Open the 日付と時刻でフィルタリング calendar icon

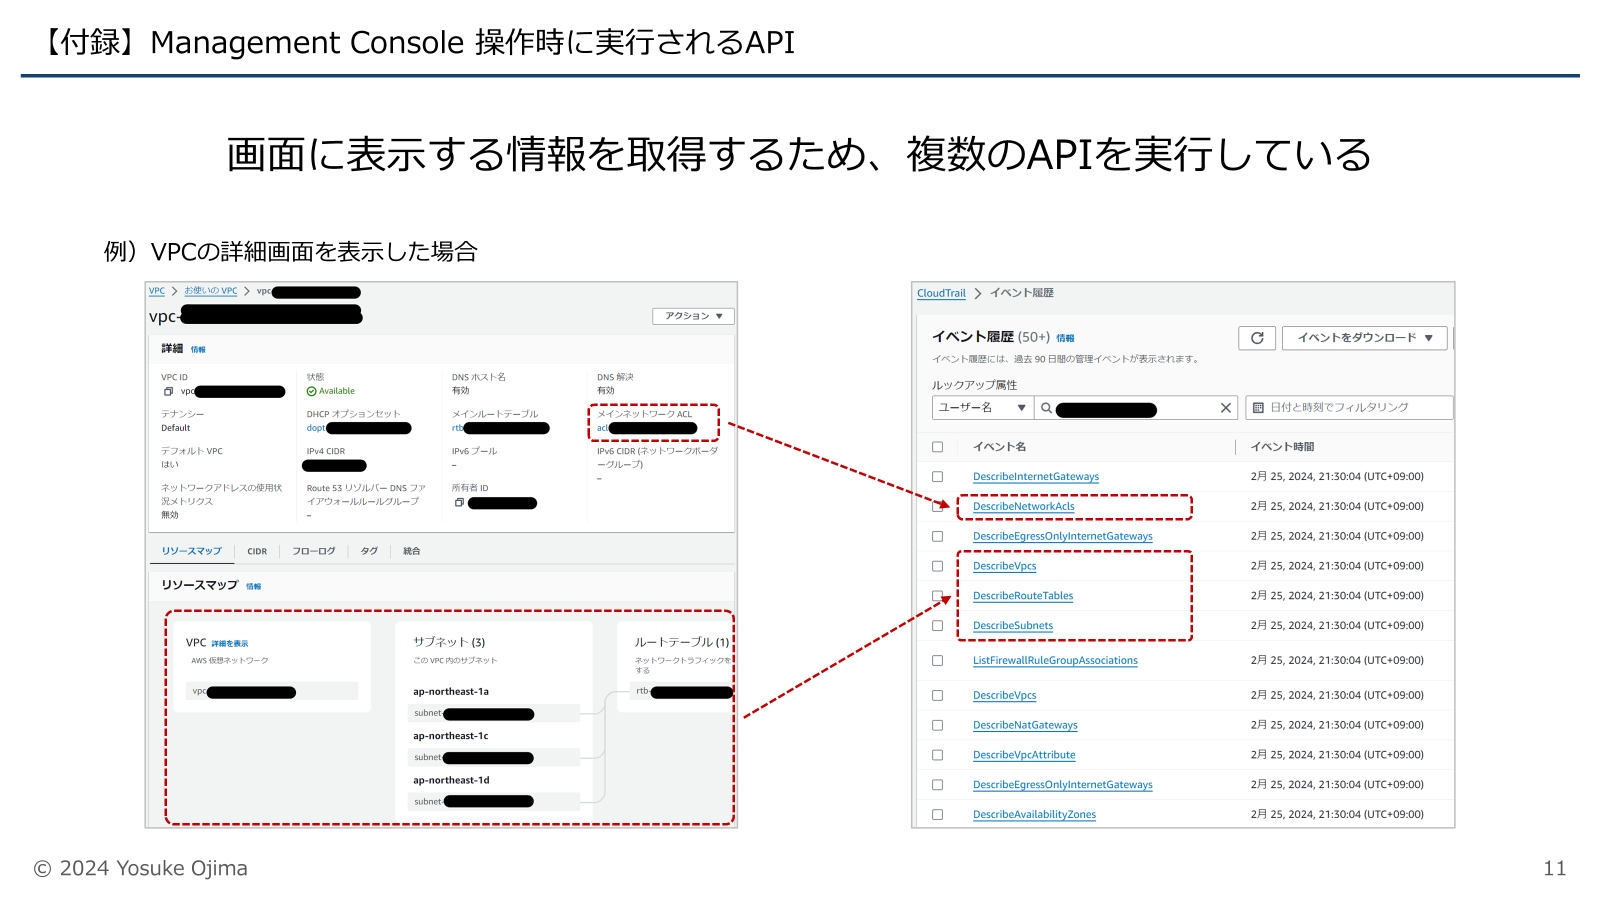point(1258,408)
